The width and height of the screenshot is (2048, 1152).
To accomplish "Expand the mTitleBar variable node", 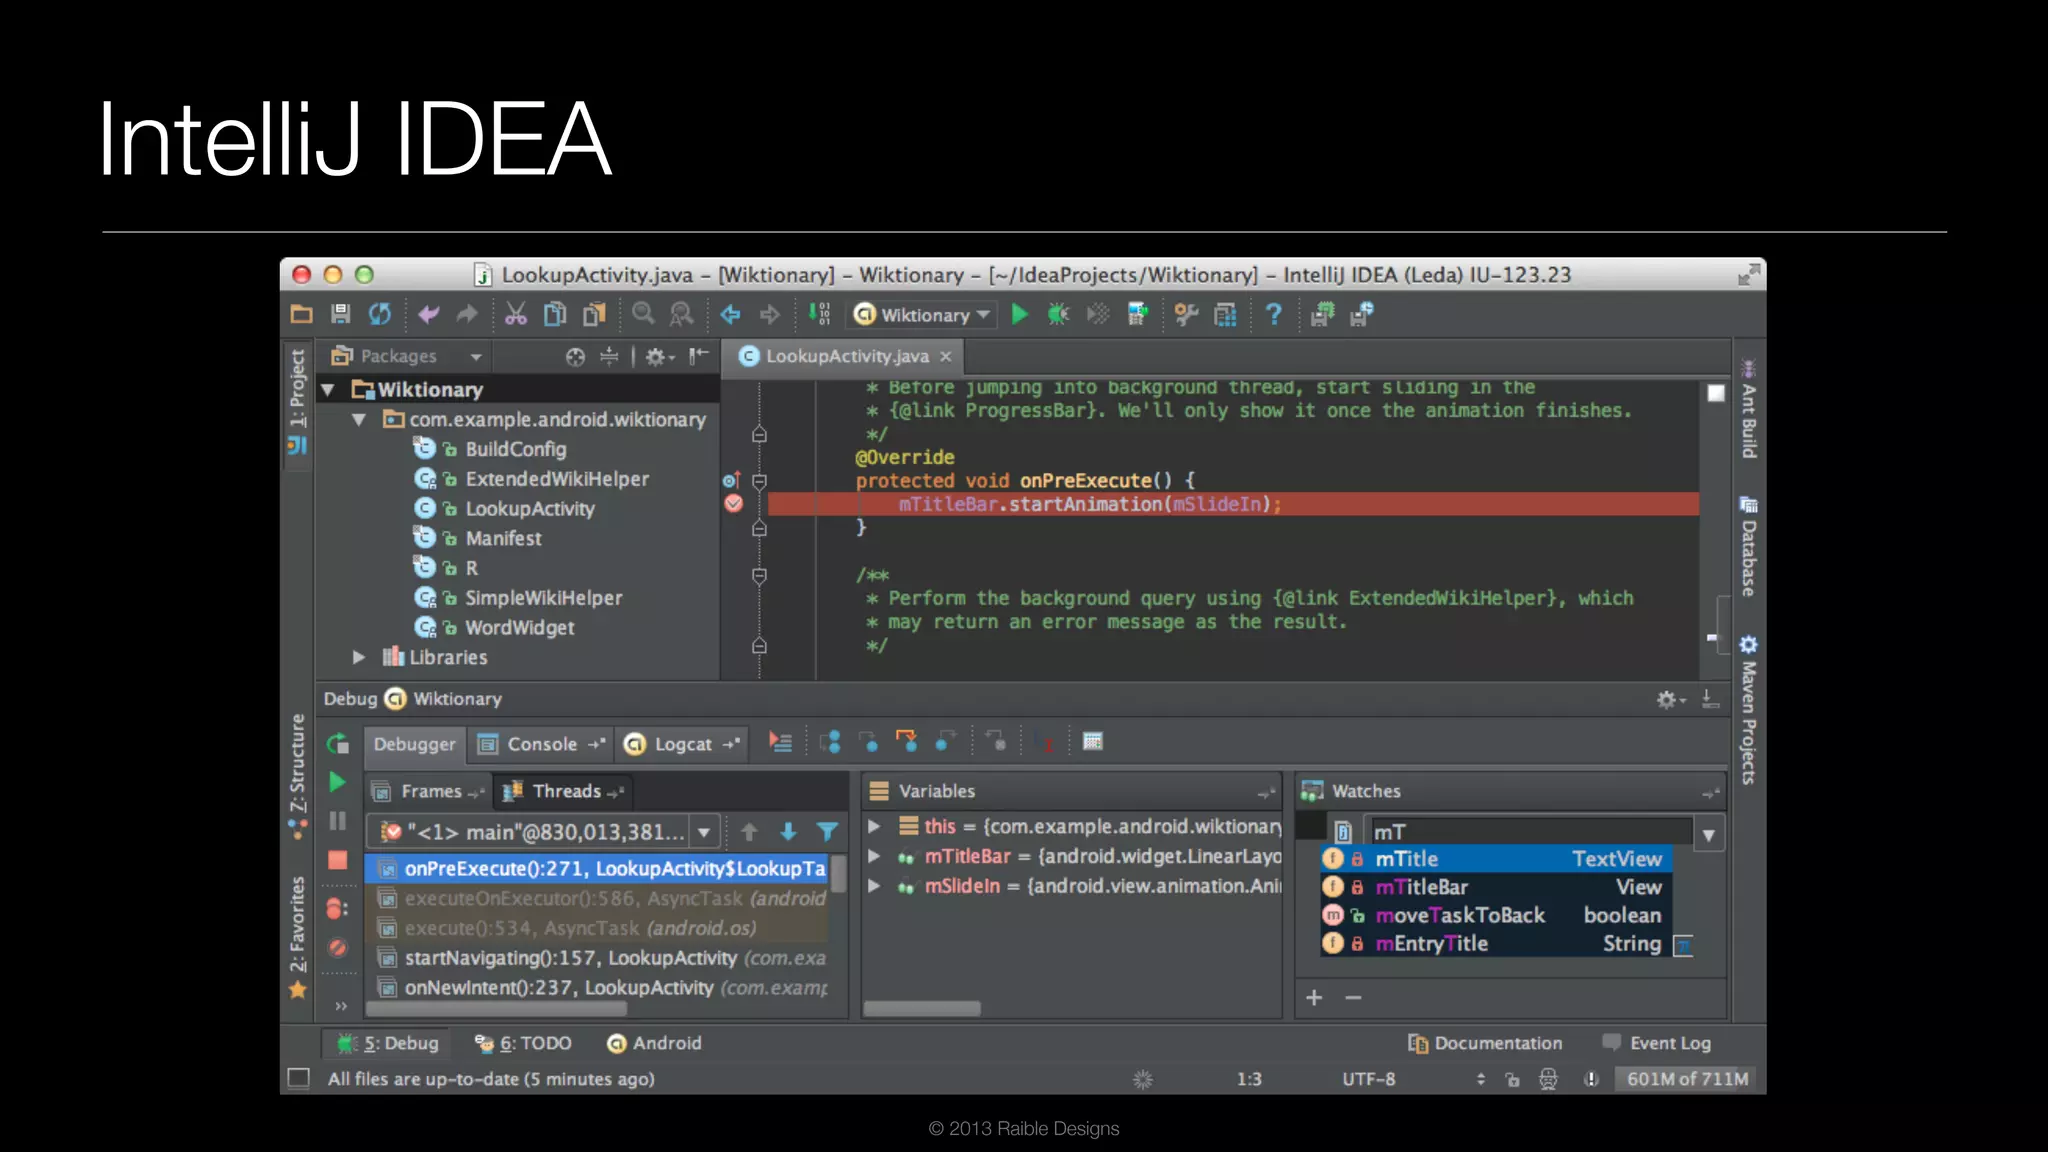I will (x=874, y=856).
